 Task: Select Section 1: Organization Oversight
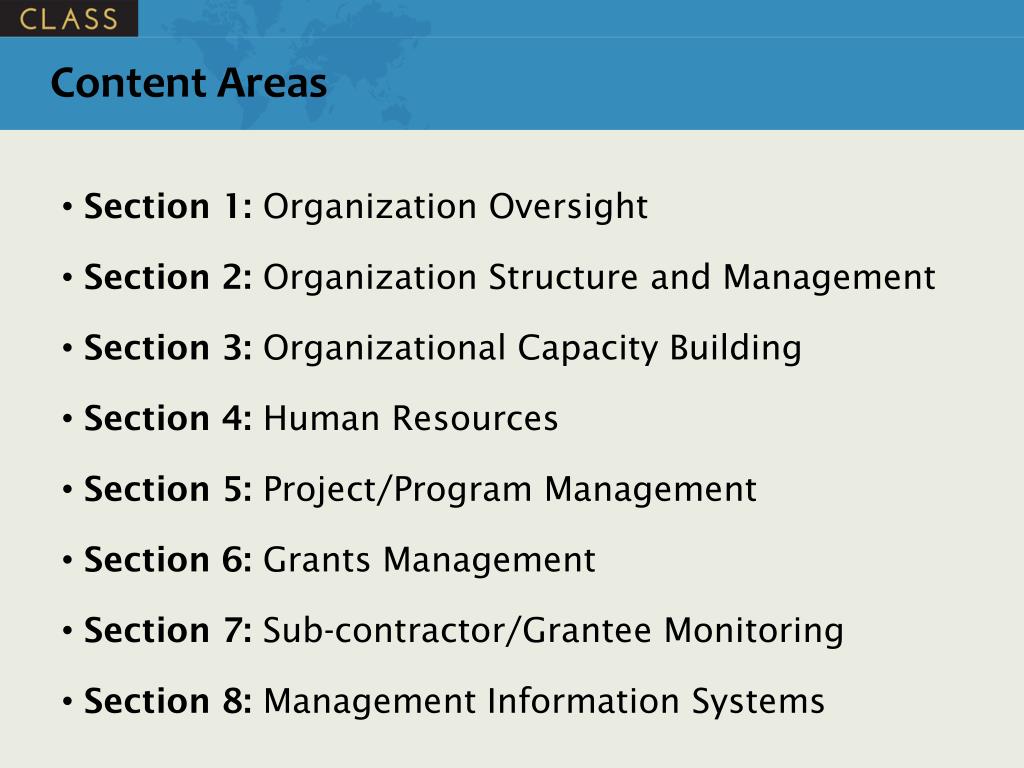(x=366, y=207)
